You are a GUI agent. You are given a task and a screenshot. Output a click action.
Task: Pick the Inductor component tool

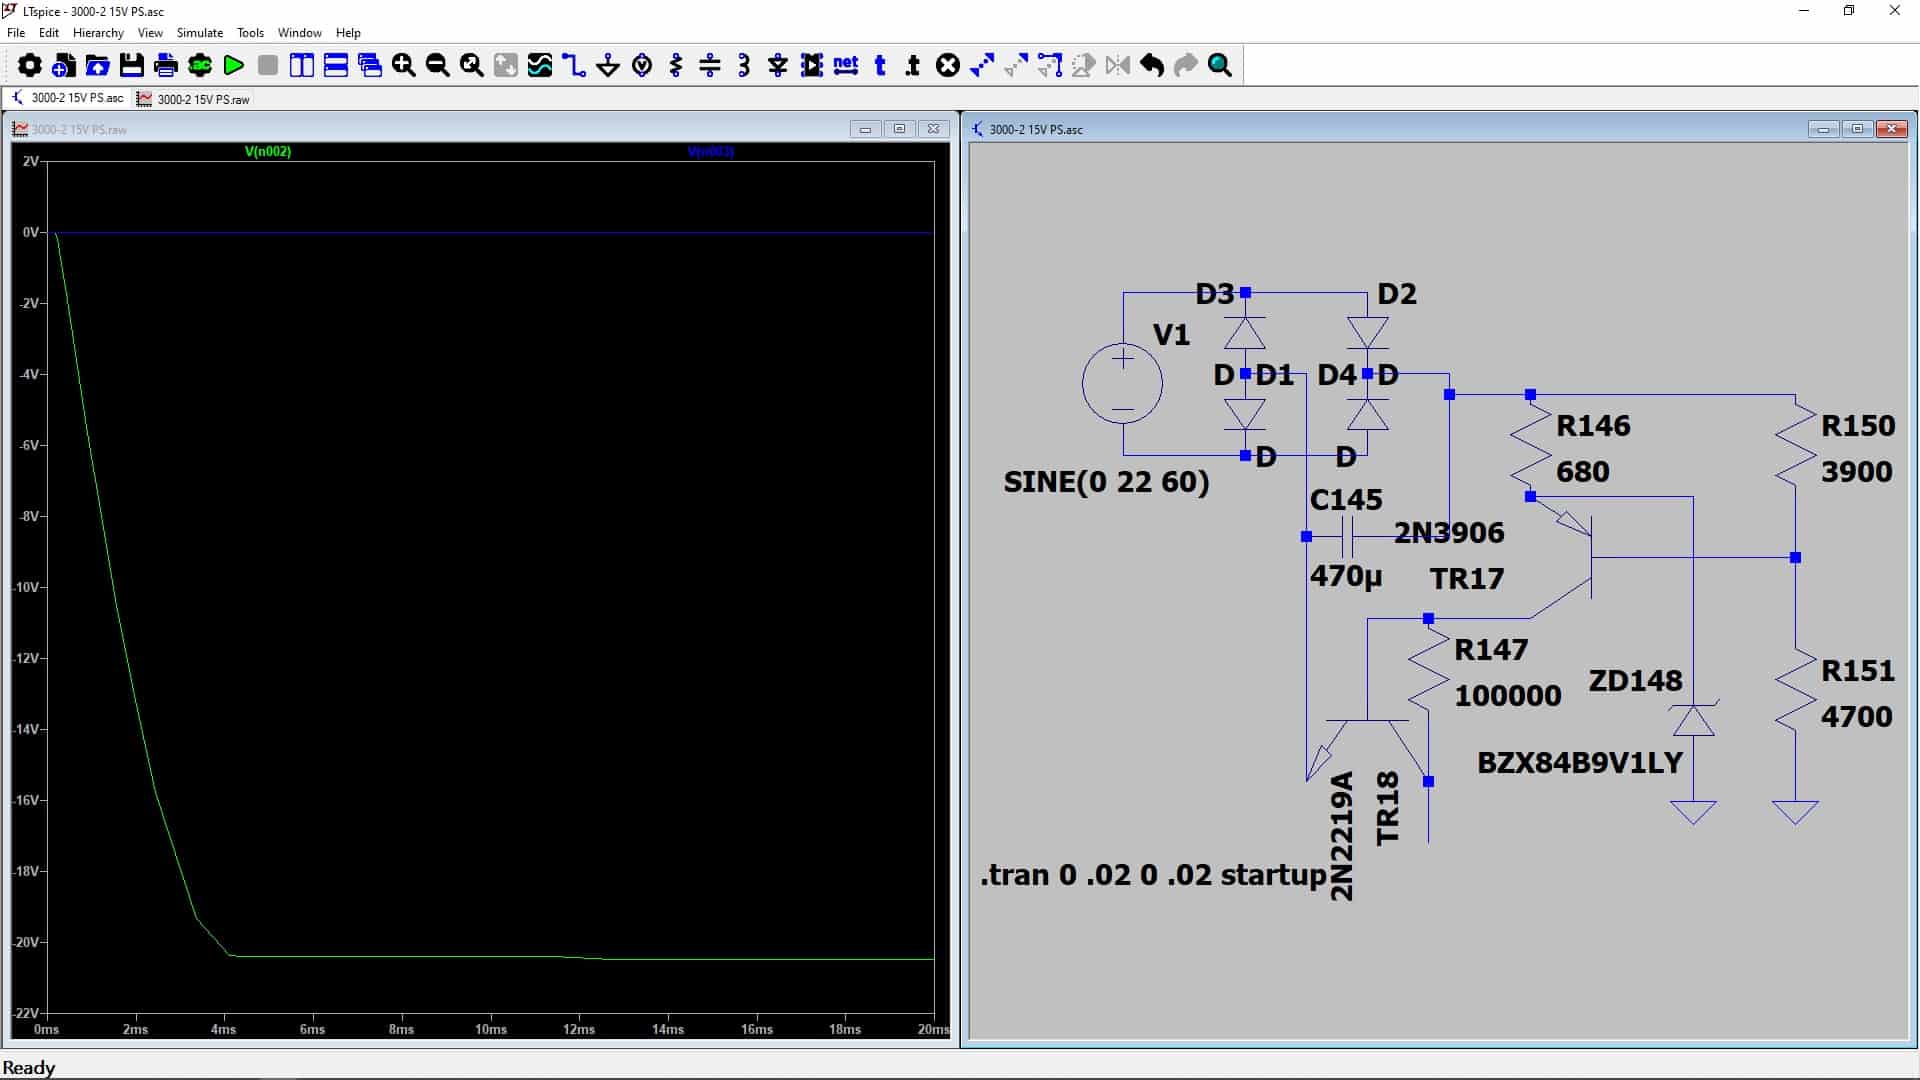[744, 66]
